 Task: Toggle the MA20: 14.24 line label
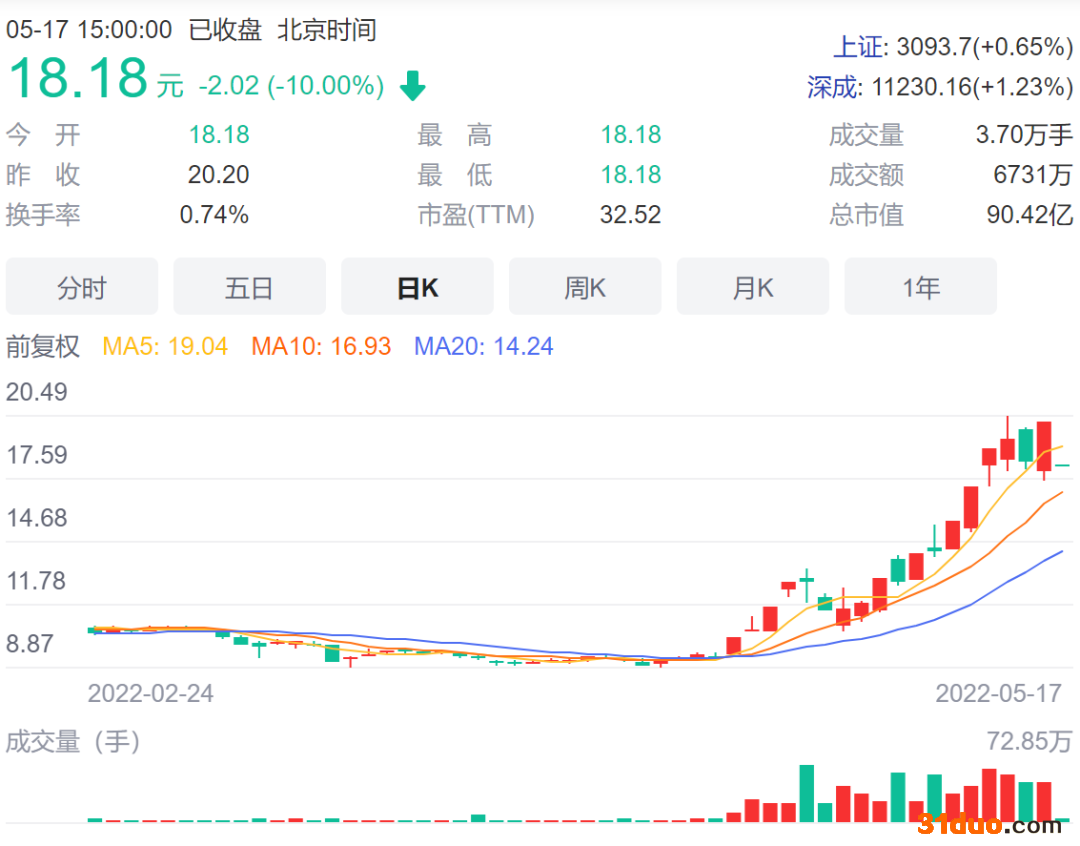click(x=484, y=347)
